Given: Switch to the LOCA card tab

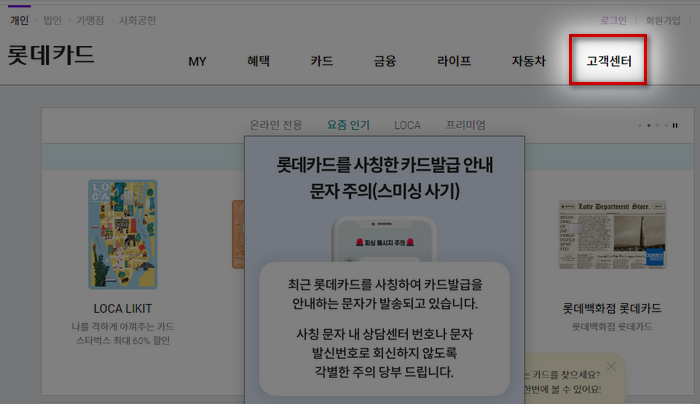Looking at the screenshot, I should (x=407, y=125).
